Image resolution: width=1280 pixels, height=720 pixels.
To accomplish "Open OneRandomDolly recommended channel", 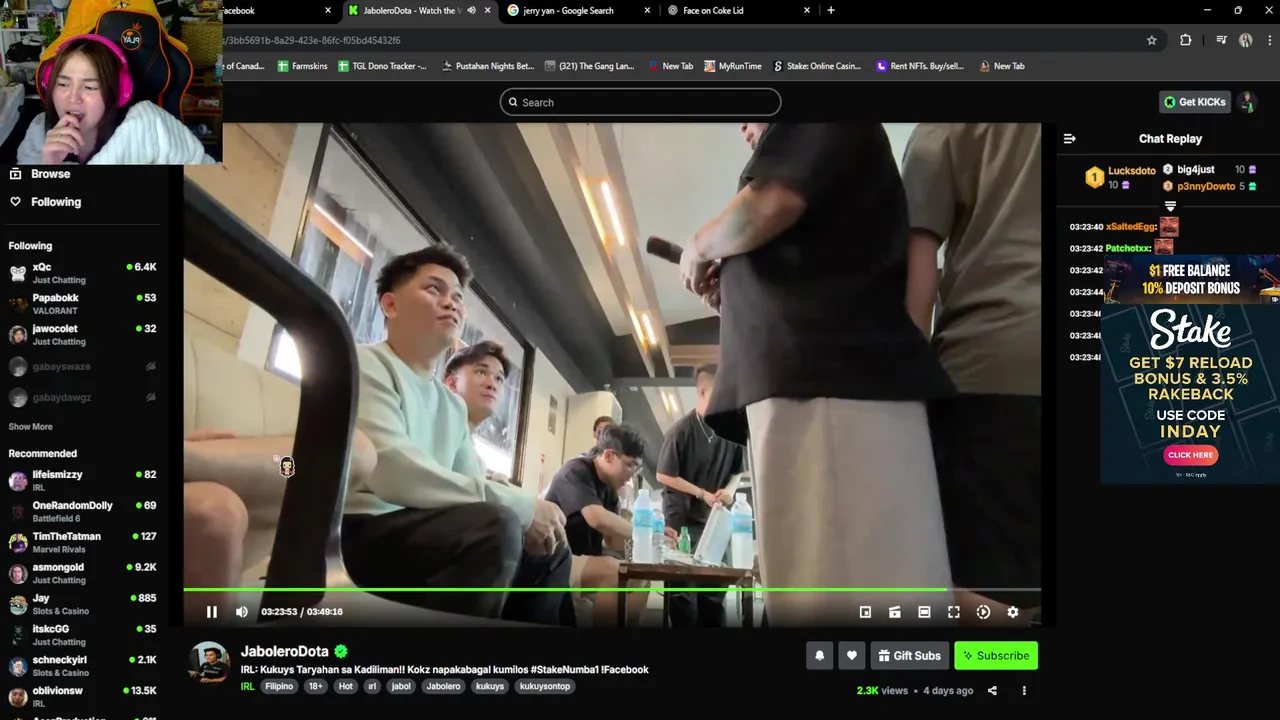I will [x=82, y=512].
